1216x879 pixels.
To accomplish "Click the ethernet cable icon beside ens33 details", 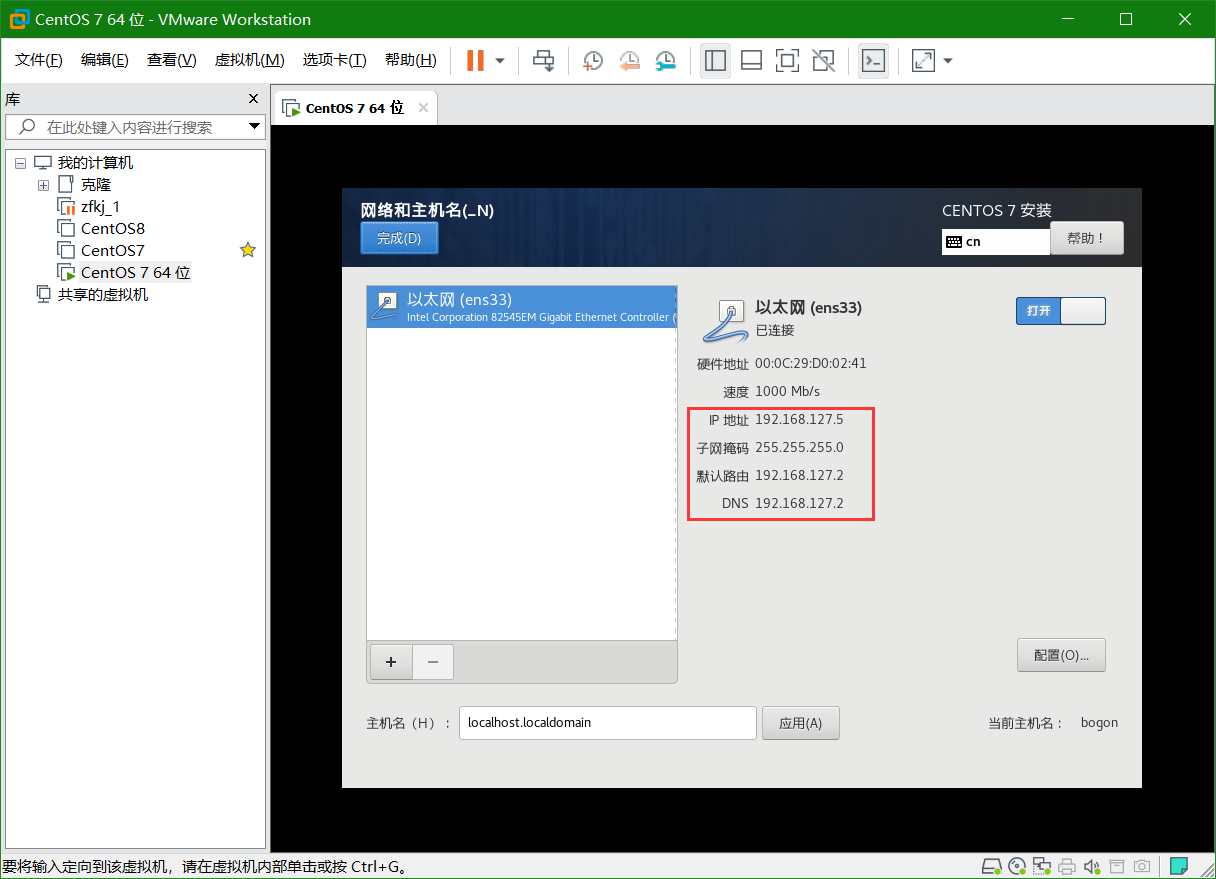I will (725, 319).
